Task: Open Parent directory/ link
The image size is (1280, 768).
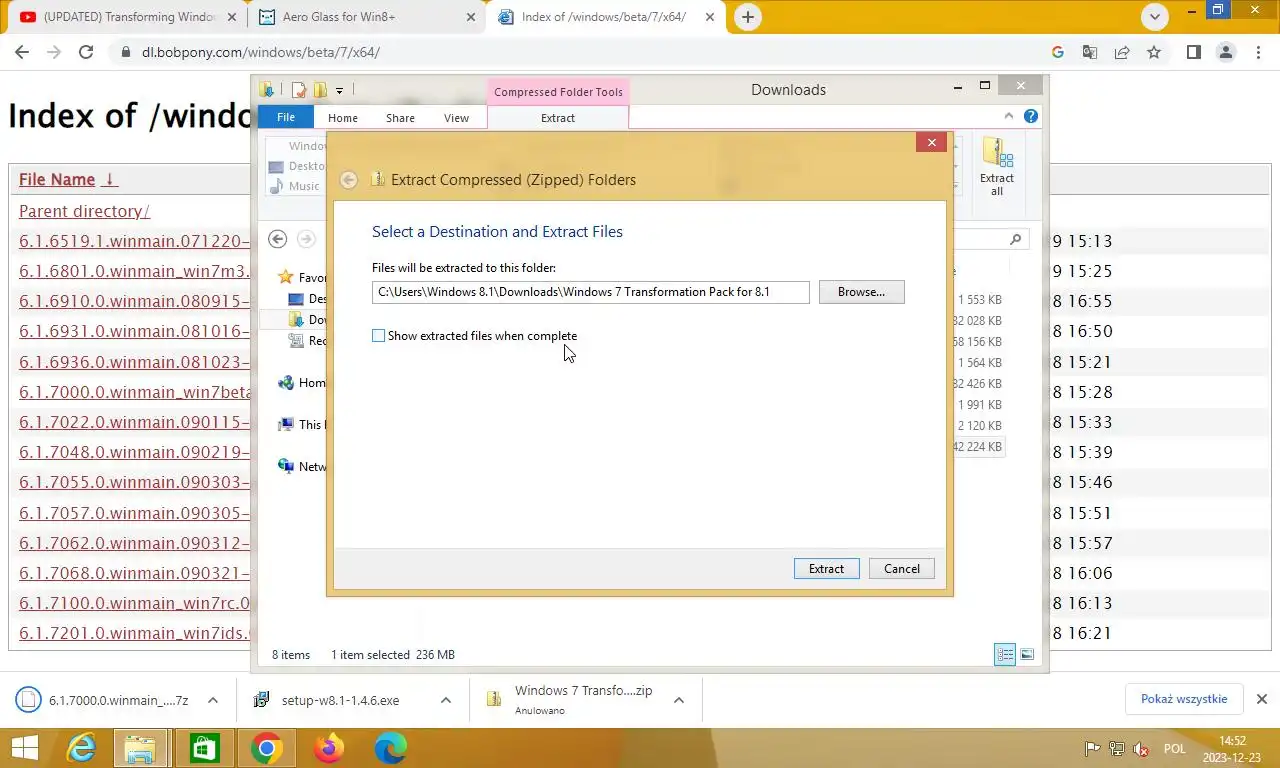Action: 84,211
